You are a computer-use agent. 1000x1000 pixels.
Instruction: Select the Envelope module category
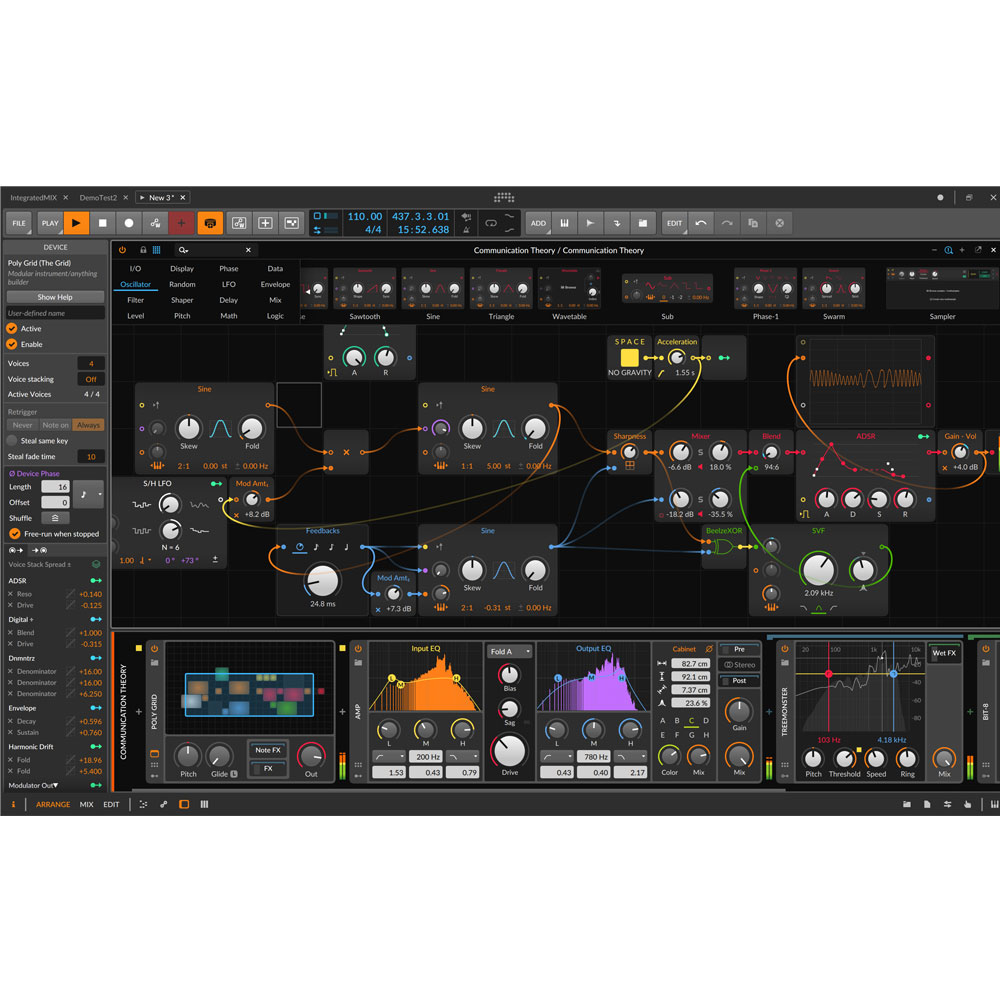[275, 284]
